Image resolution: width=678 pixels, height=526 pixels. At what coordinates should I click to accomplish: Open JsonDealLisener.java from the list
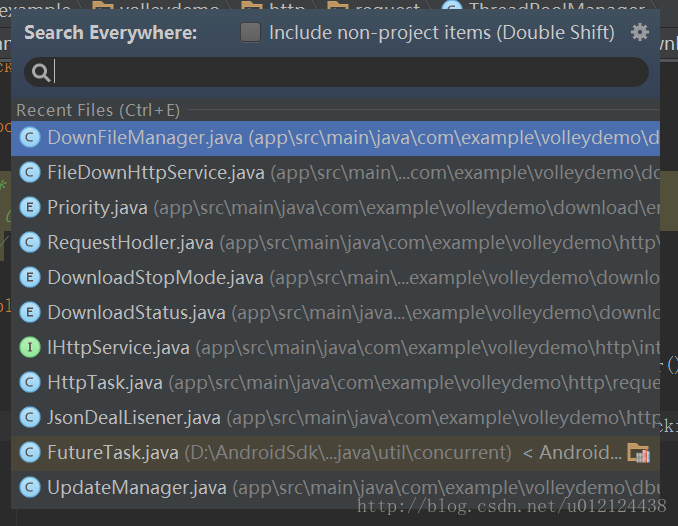click(335, 418)
